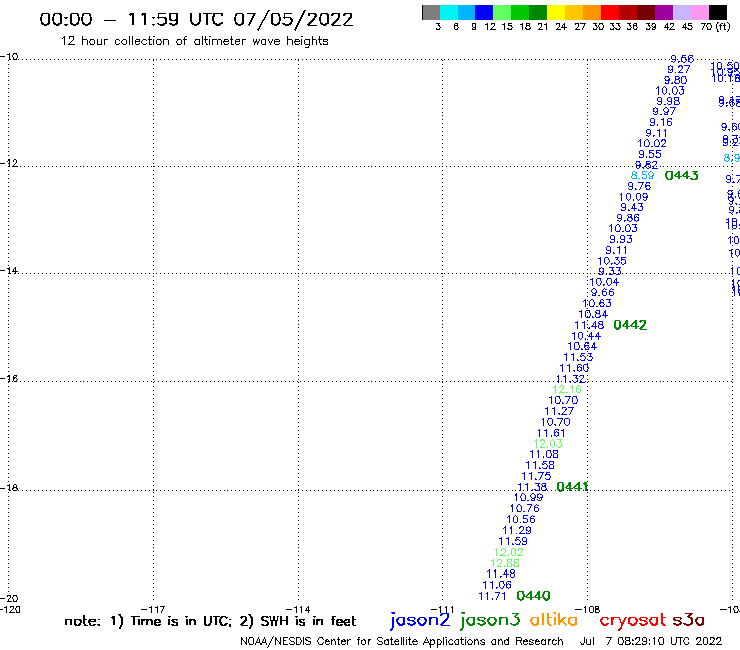Click the pink swatch in the color scale

click(699, 12)
